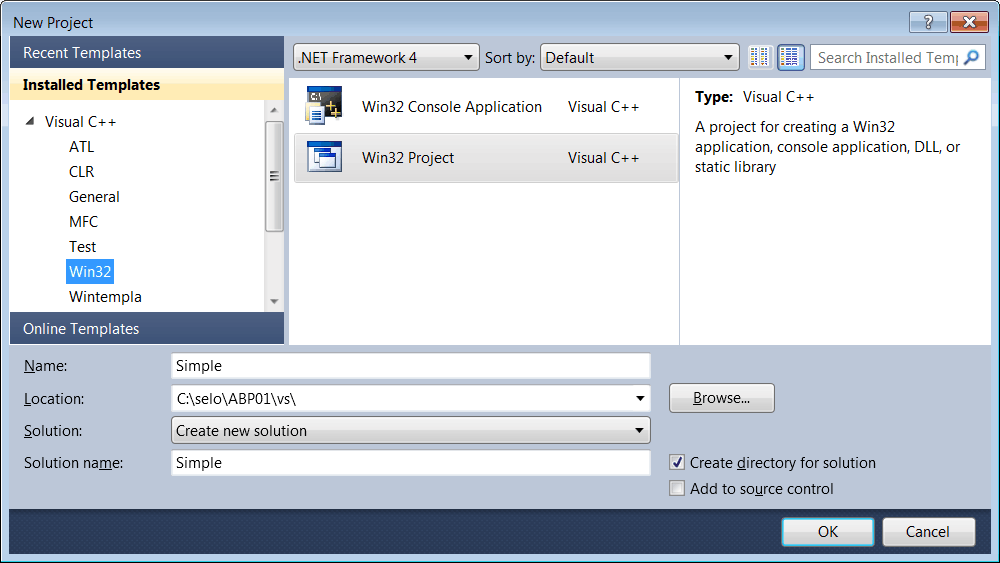1000x563 pixels.
Task: Select Win32 in the template tree
Action: coord(90,272)
